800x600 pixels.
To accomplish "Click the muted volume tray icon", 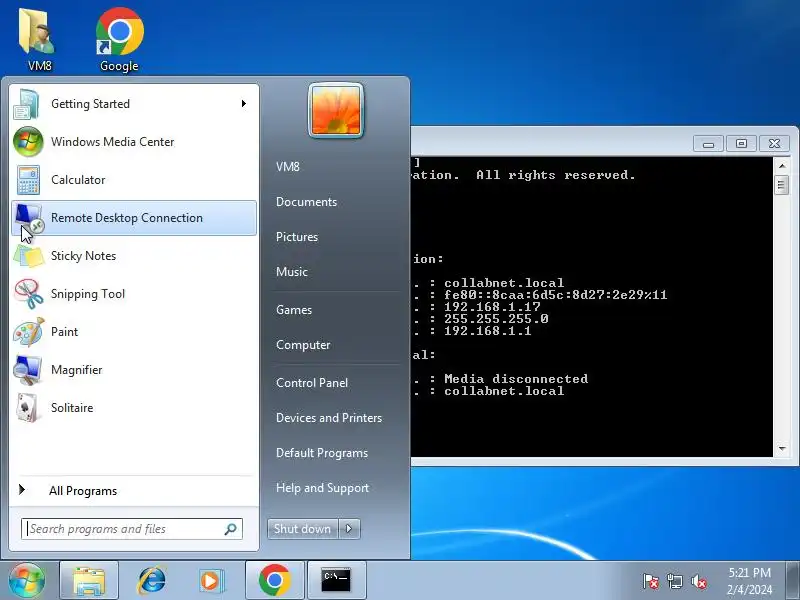I will click(699, 581).
